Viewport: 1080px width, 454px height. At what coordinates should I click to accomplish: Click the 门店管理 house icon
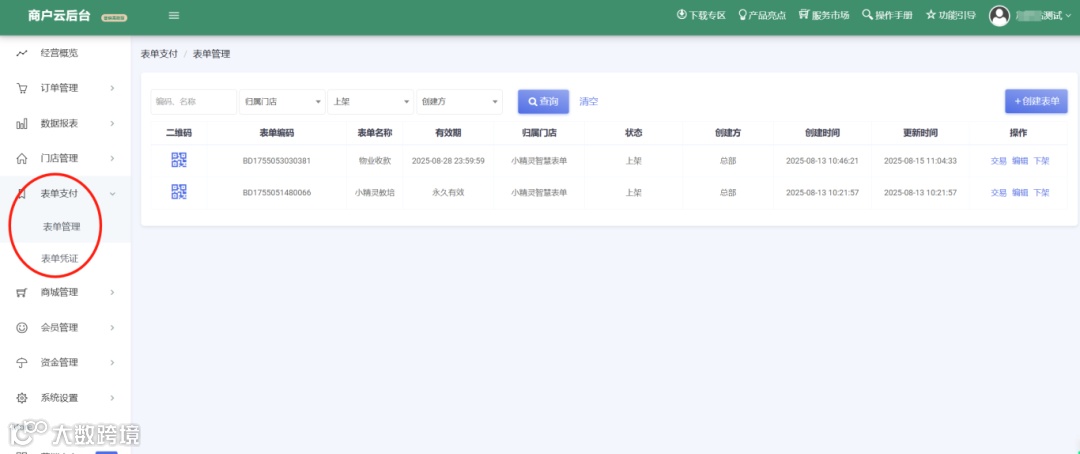[x=21, y=158]
